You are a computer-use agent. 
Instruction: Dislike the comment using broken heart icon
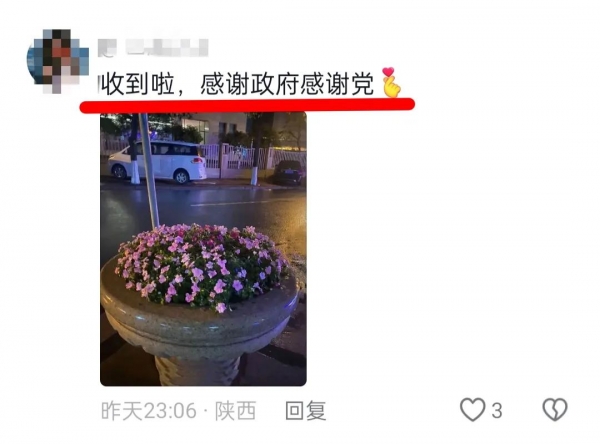(555, 410)
